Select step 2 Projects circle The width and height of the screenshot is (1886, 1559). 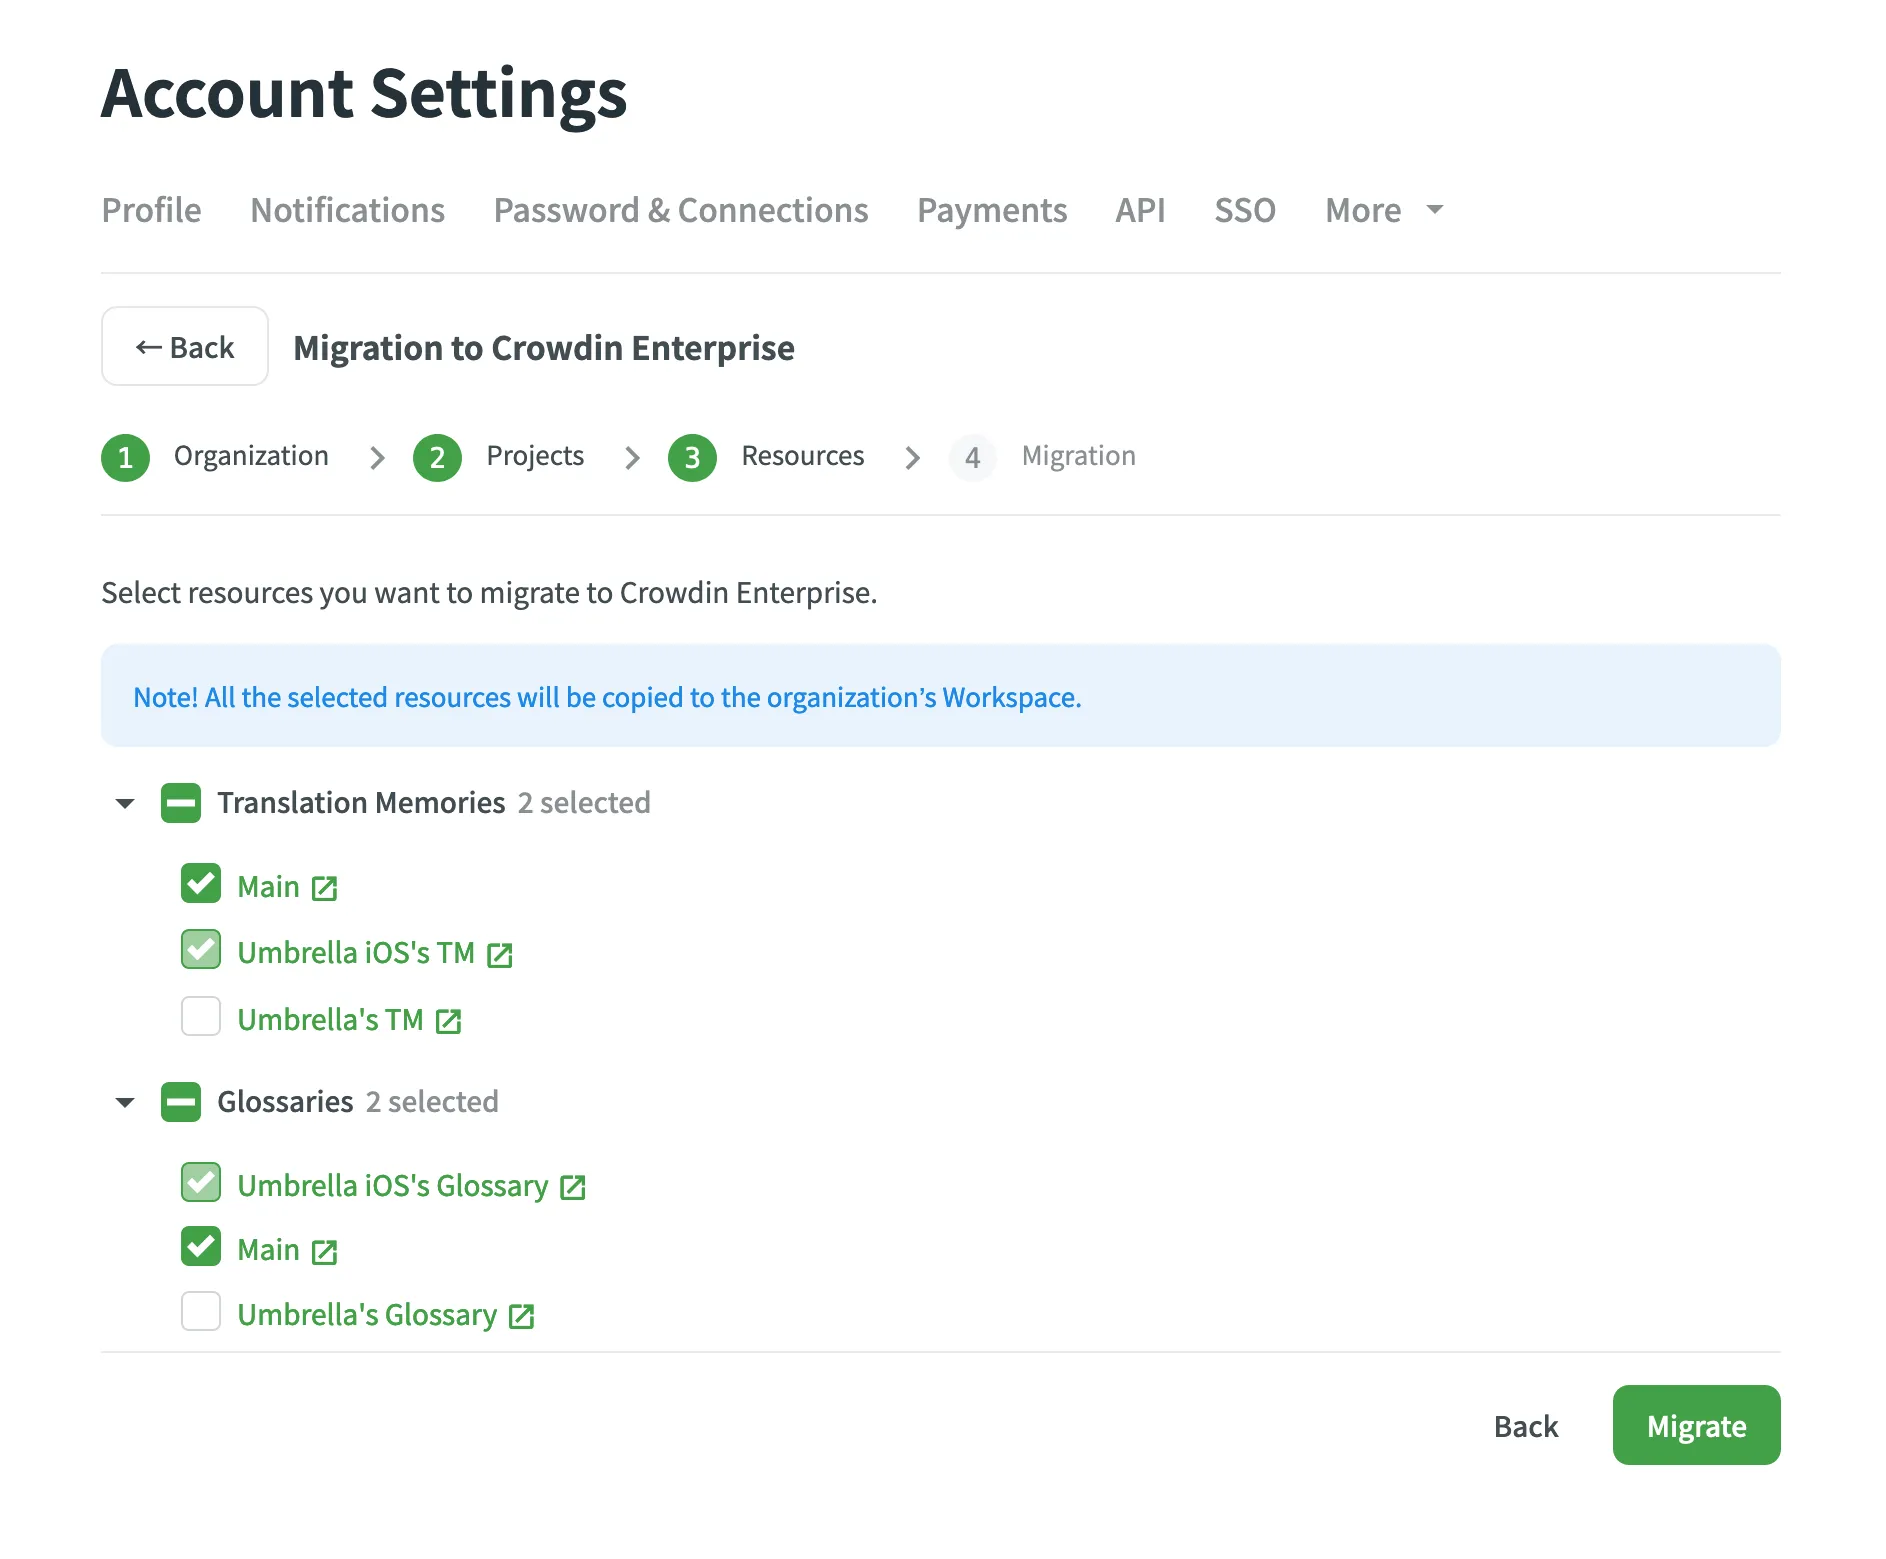(437, 457)
